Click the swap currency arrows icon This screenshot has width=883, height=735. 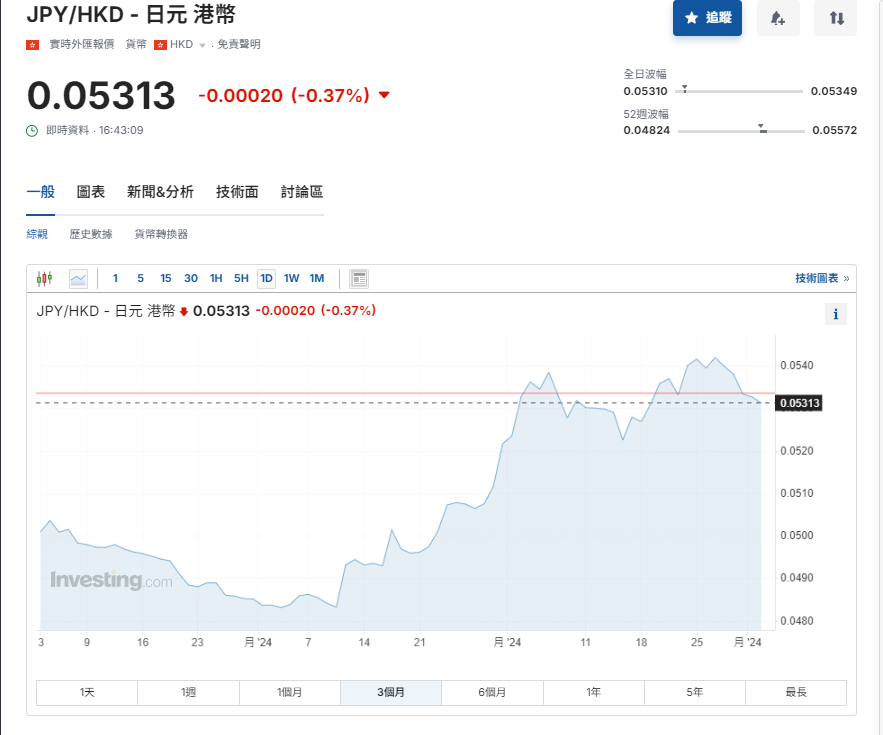pos(836,18)
